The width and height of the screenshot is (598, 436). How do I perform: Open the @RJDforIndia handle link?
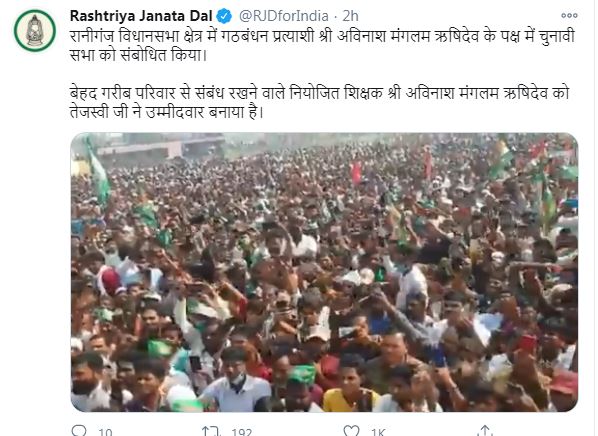click(284, 16)
